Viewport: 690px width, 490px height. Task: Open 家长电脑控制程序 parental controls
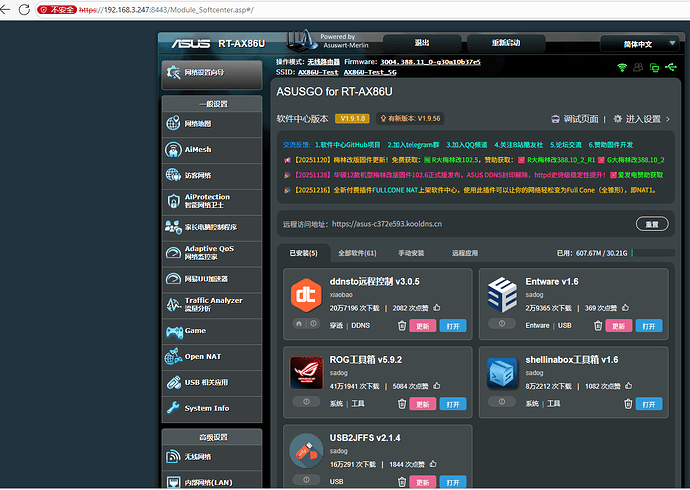[x=212, y=227]
